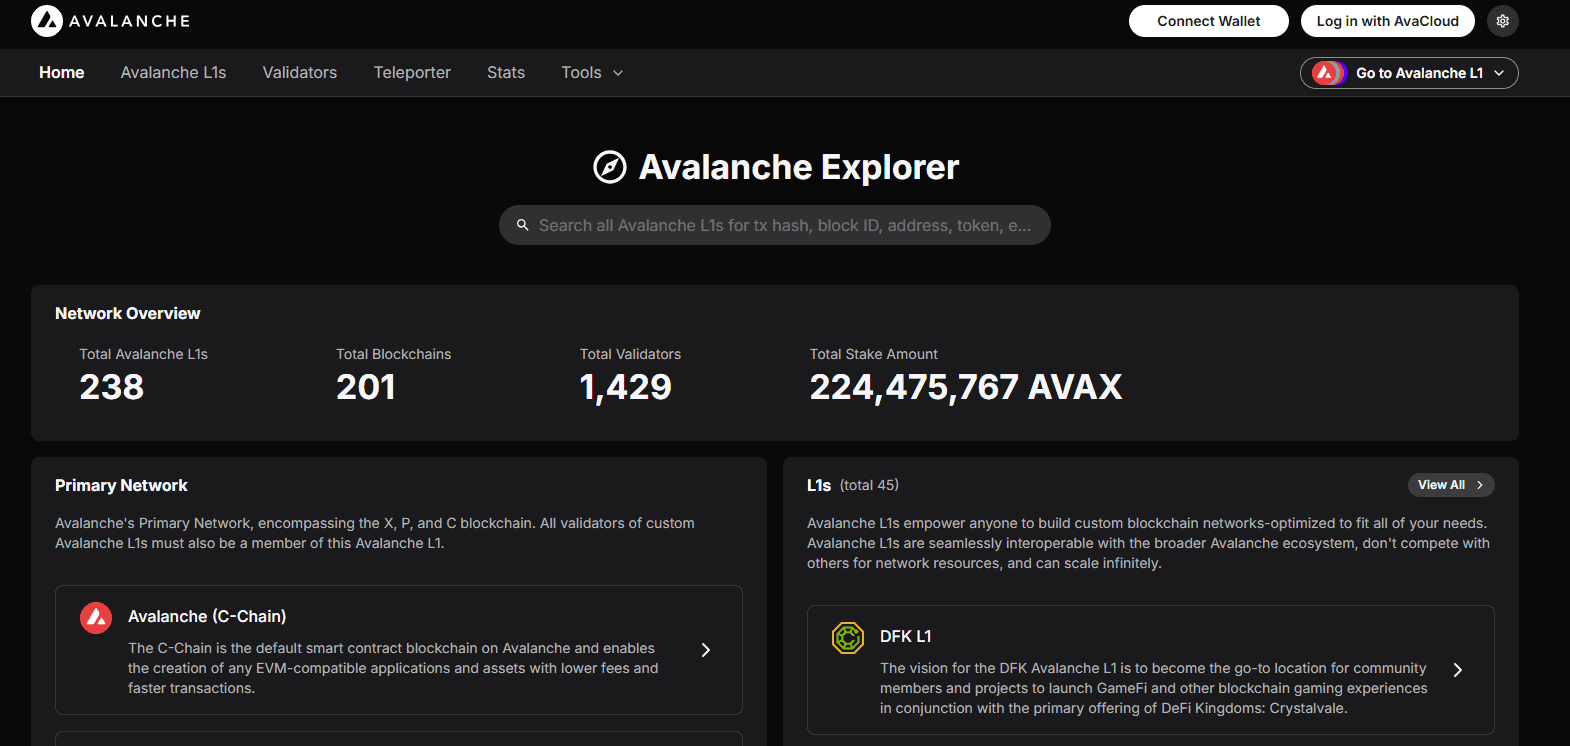The width and height of the screenshot is (1570, 746).
Task: Switch to the Validators tab
Action: pyautogui.click(x=300, y=73)
